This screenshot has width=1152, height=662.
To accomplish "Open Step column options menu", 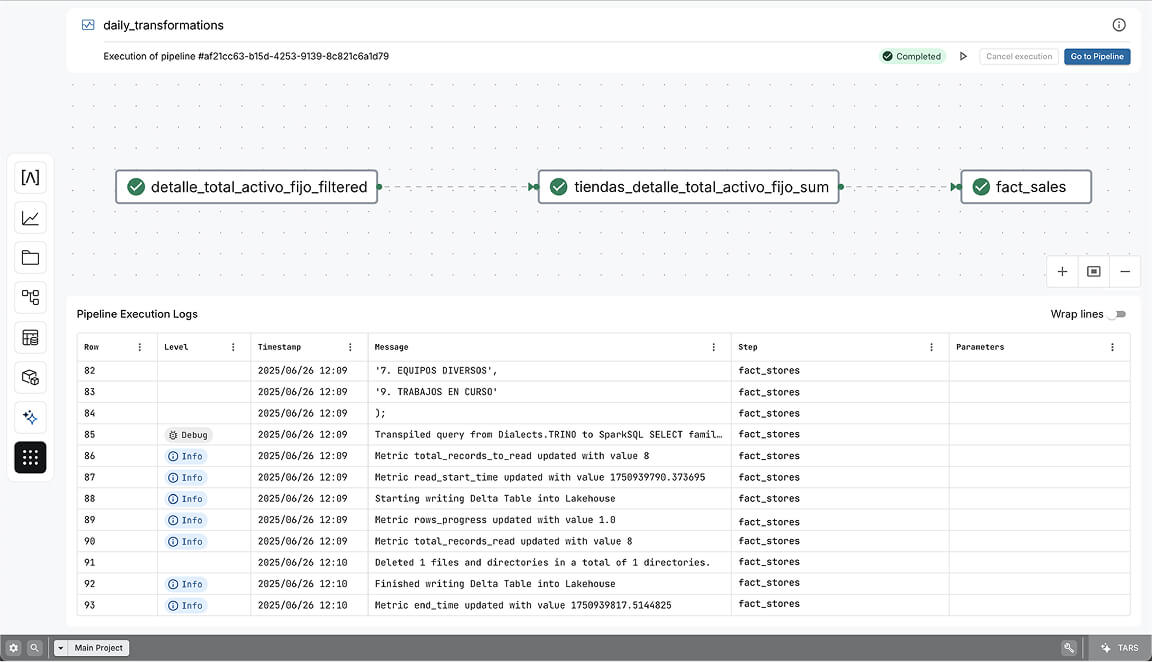I will (x=932, y=348).
